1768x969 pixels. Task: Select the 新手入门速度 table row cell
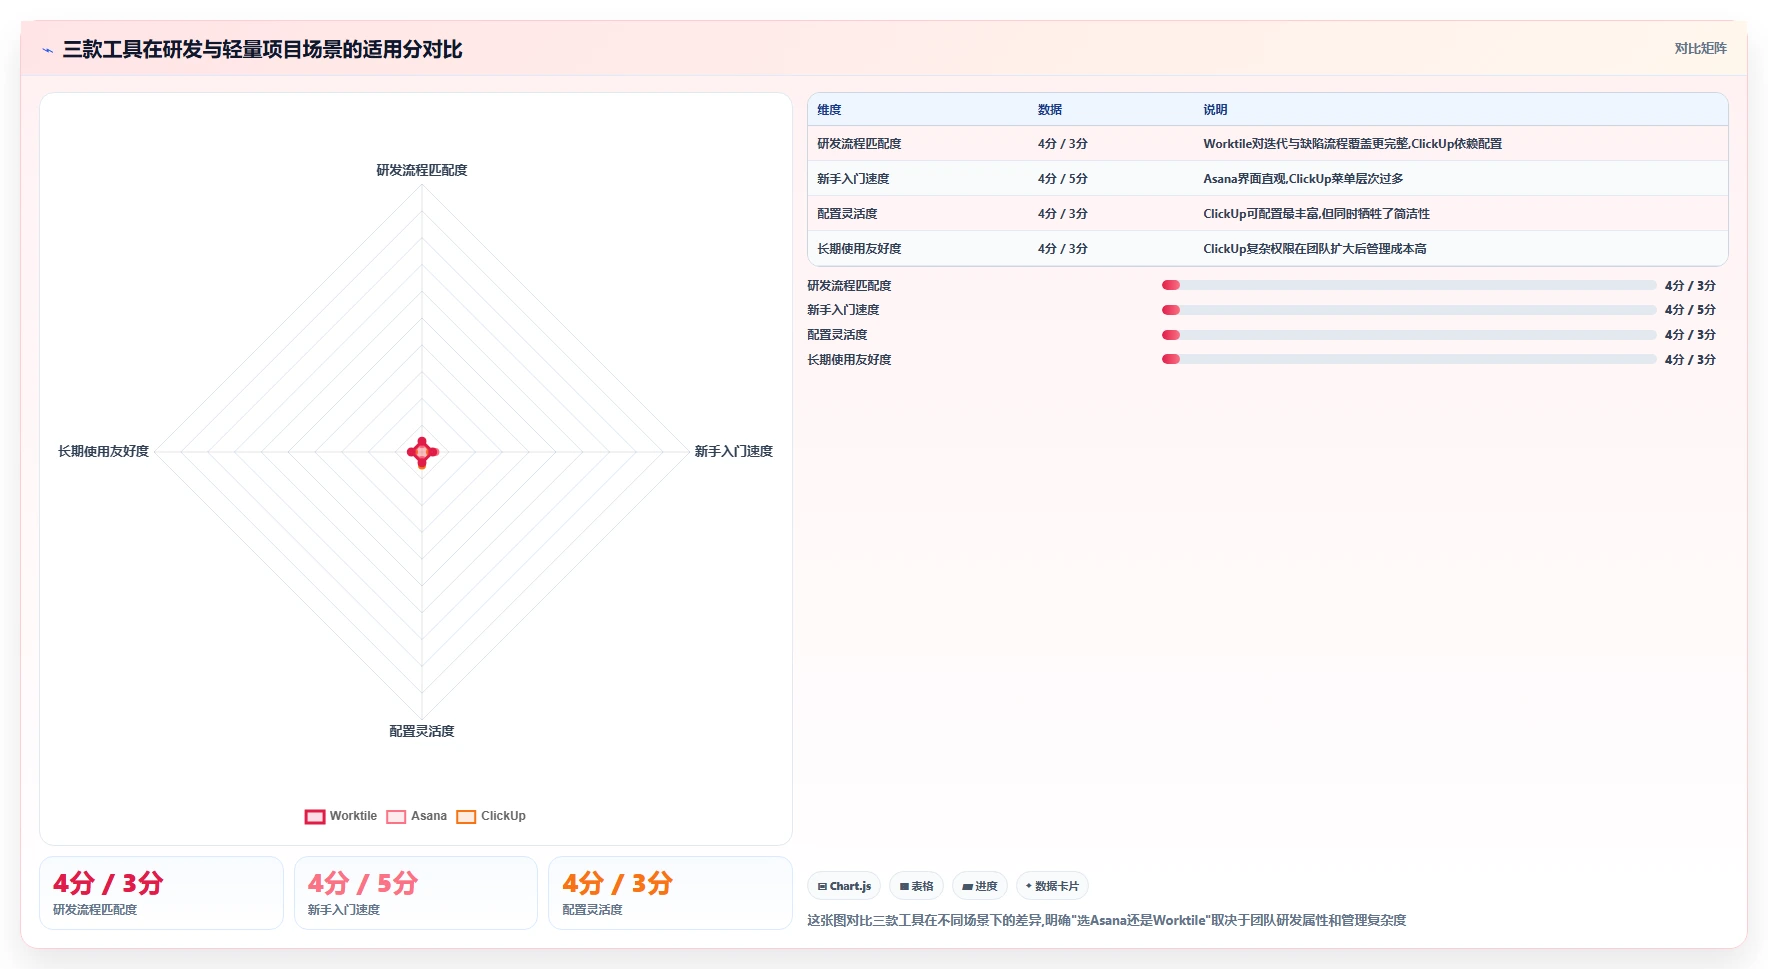pyautogui.click(x=853, y=179)
